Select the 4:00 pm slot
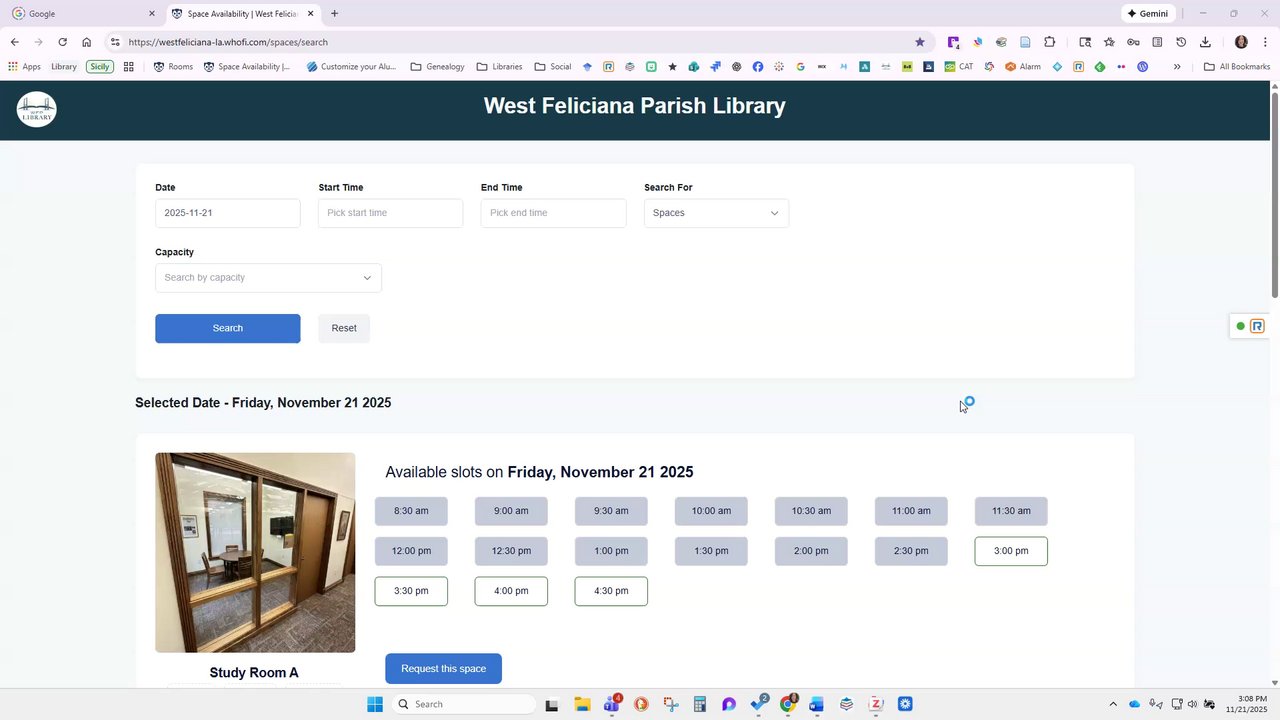 pos(511,591)
